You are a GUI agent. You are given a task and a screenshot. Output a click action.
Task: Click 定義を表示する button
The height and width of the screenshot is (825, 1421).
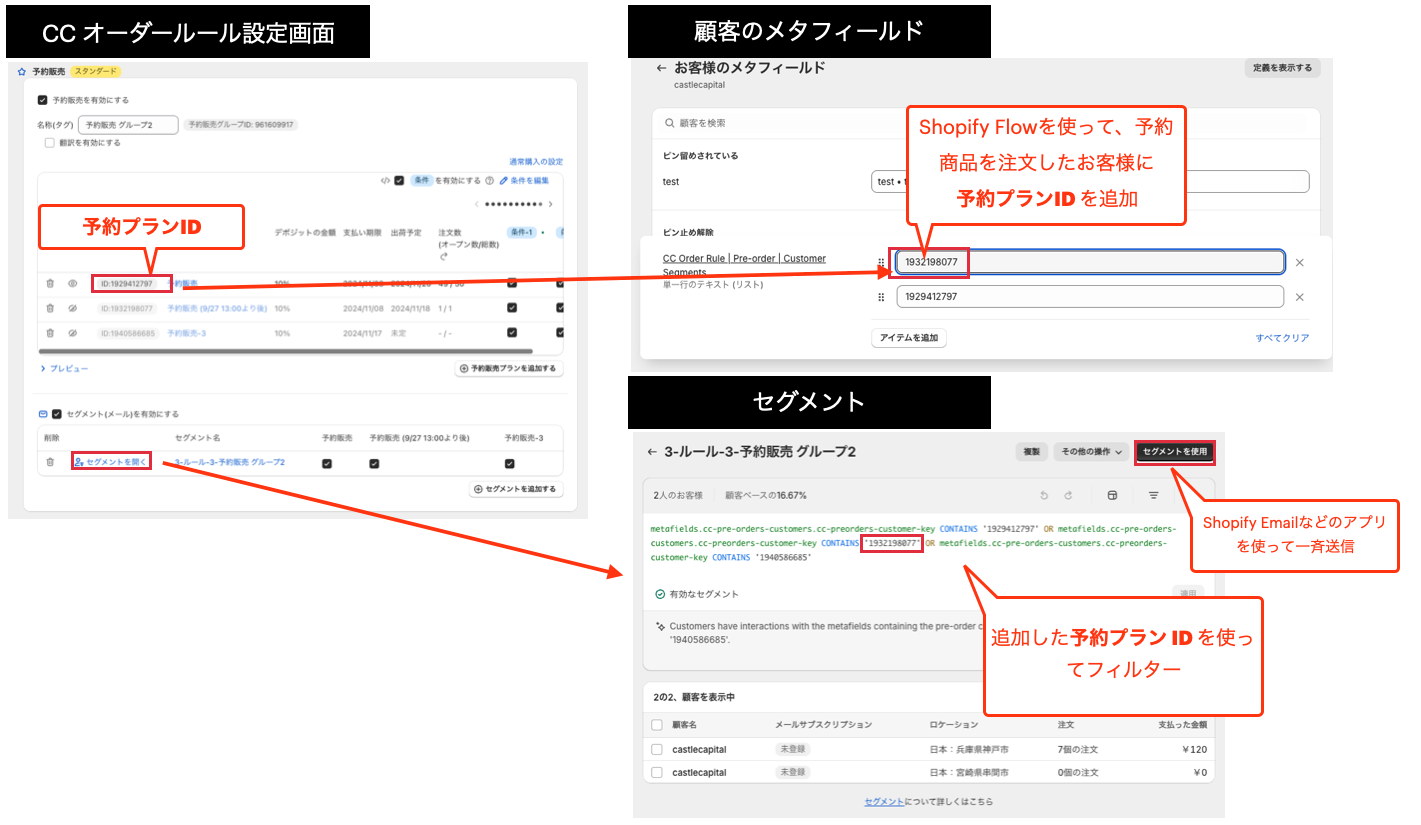1282,68
